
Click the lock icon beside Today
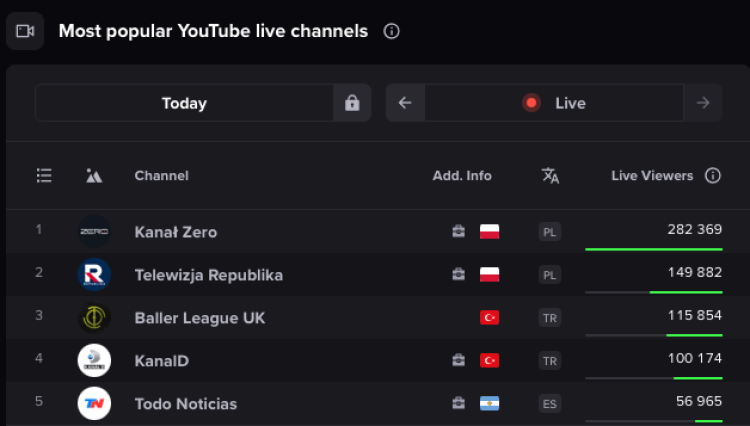click(352, 103)
